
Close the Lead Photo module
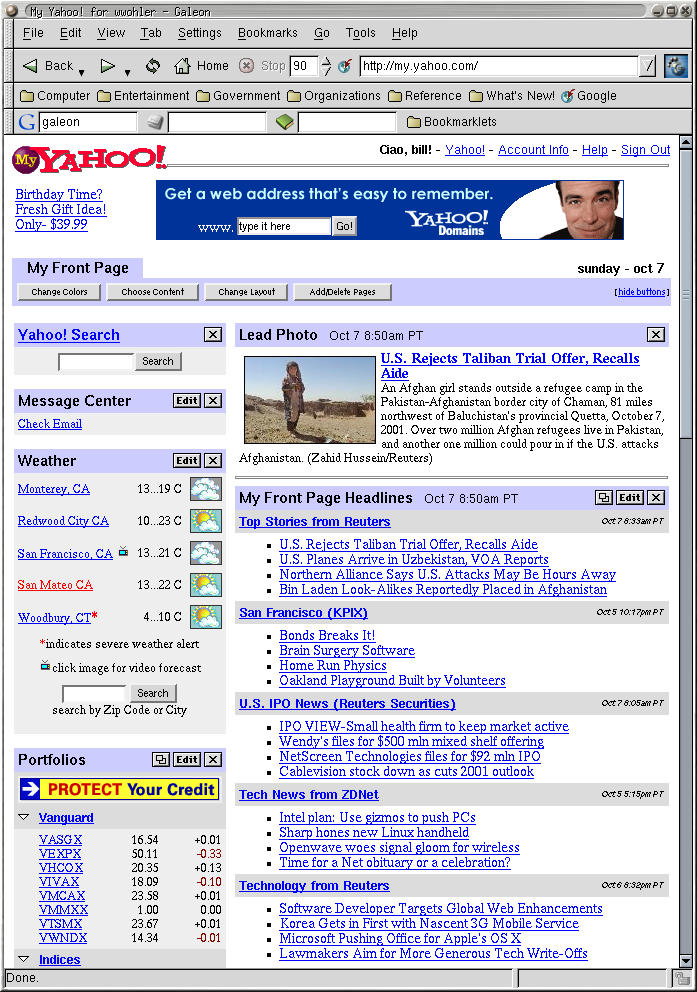656,334
